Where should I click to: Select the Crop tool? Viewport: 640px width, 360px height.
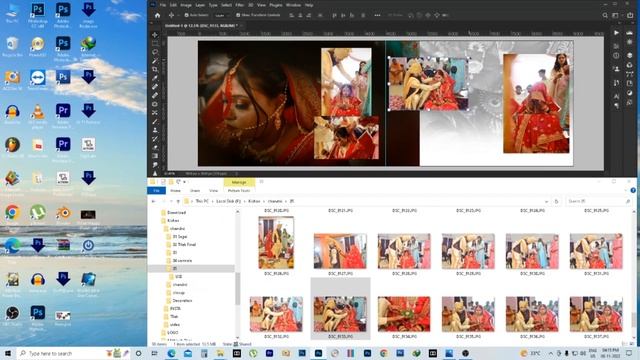click(x=155, y=69)
